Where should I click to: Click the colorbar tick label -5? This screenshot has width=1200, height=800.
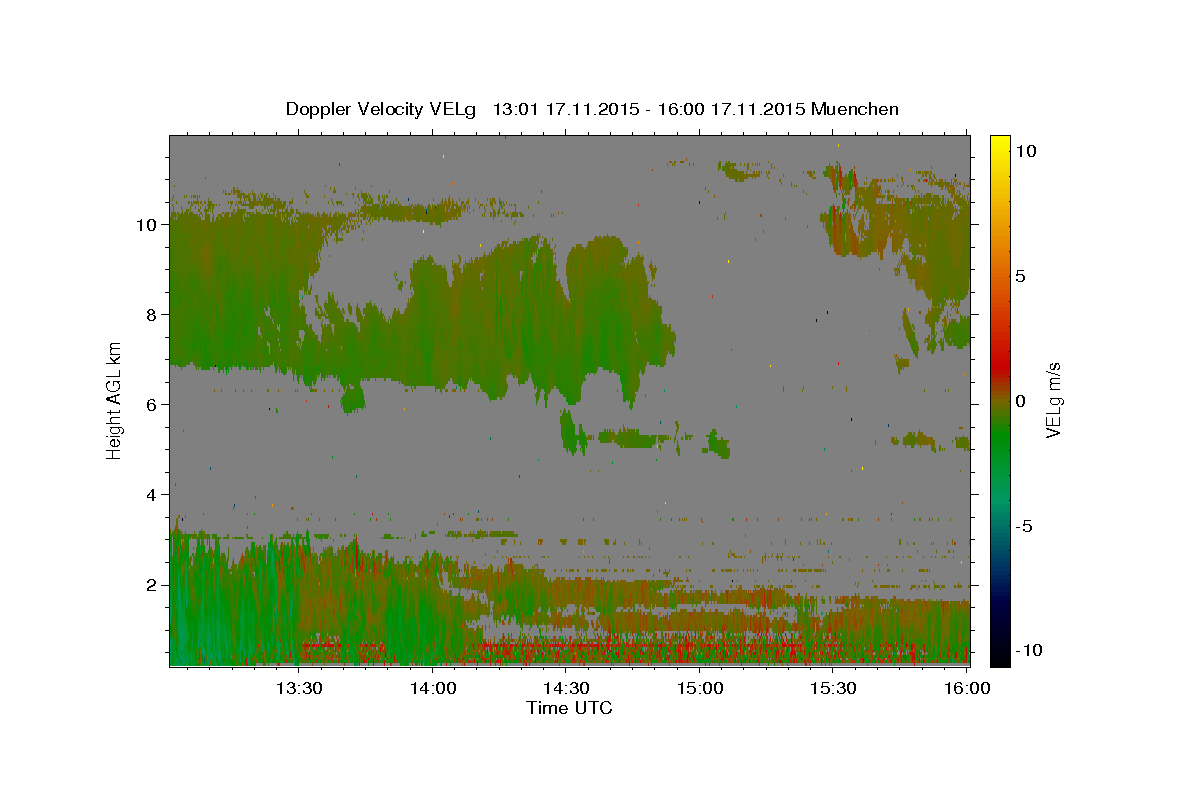(x=1023, y=525)
